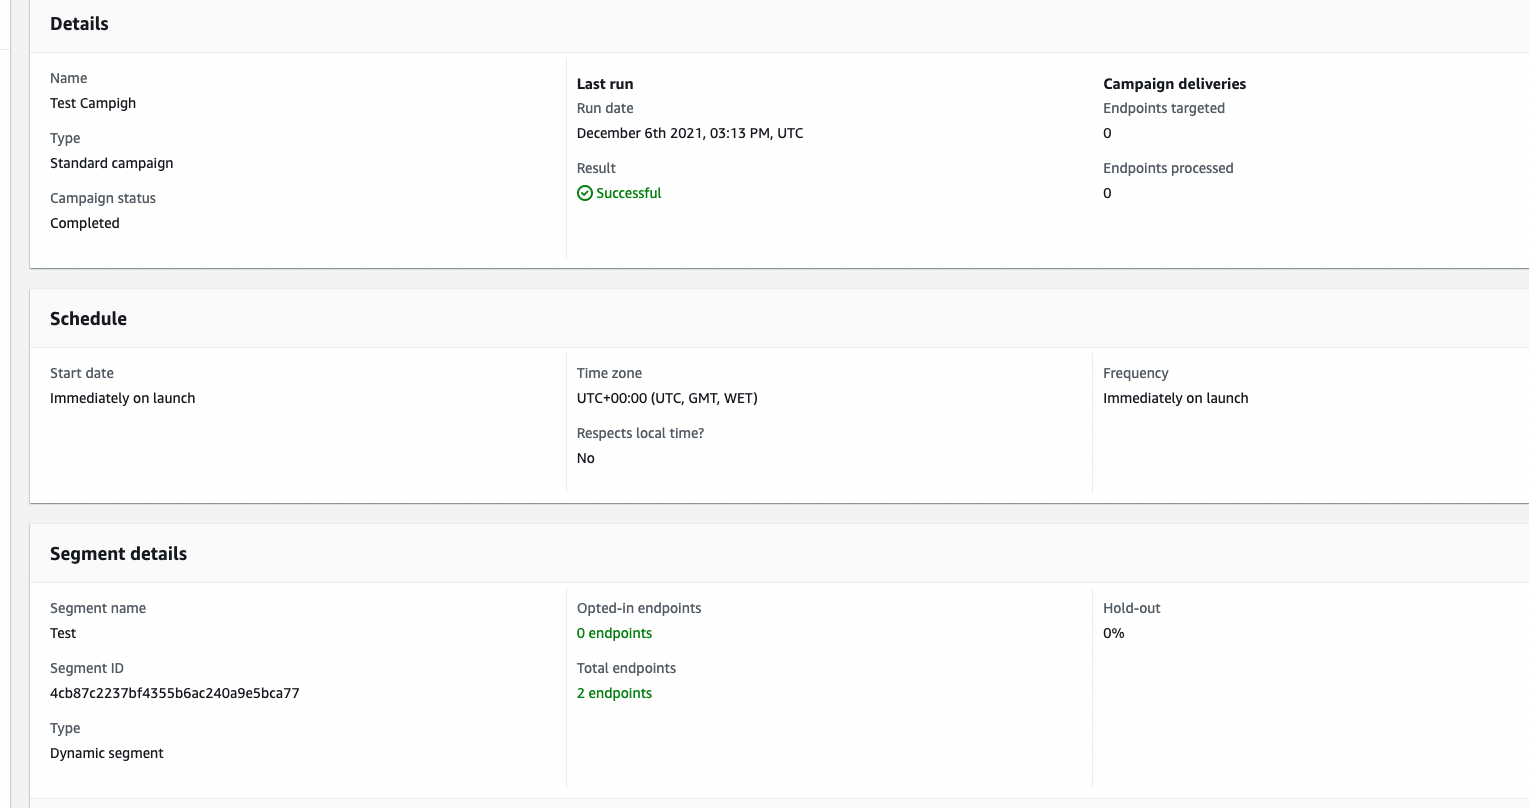
Task: Click the Endpoints processed value of 0
Action: (1106, 192)
